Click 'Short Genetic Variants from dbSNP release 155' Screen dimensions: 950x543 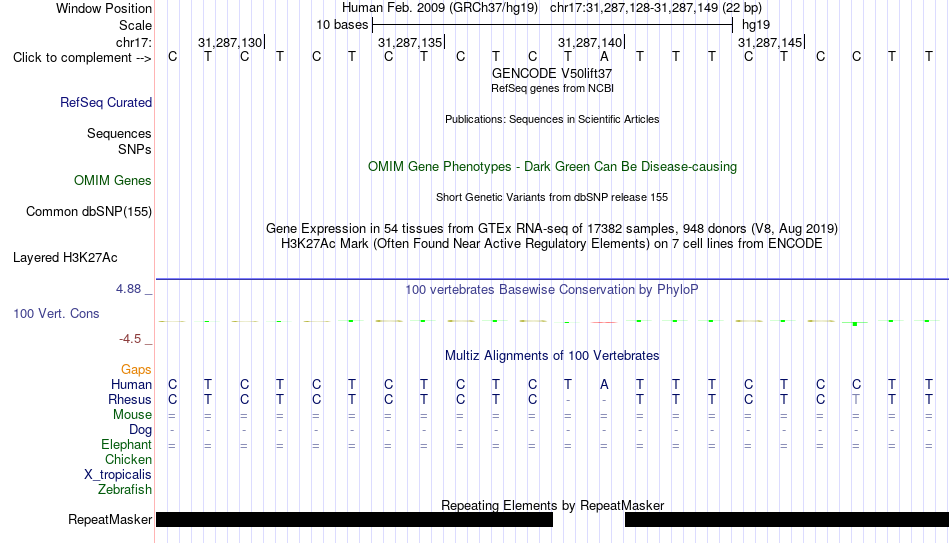coord(552,198)
